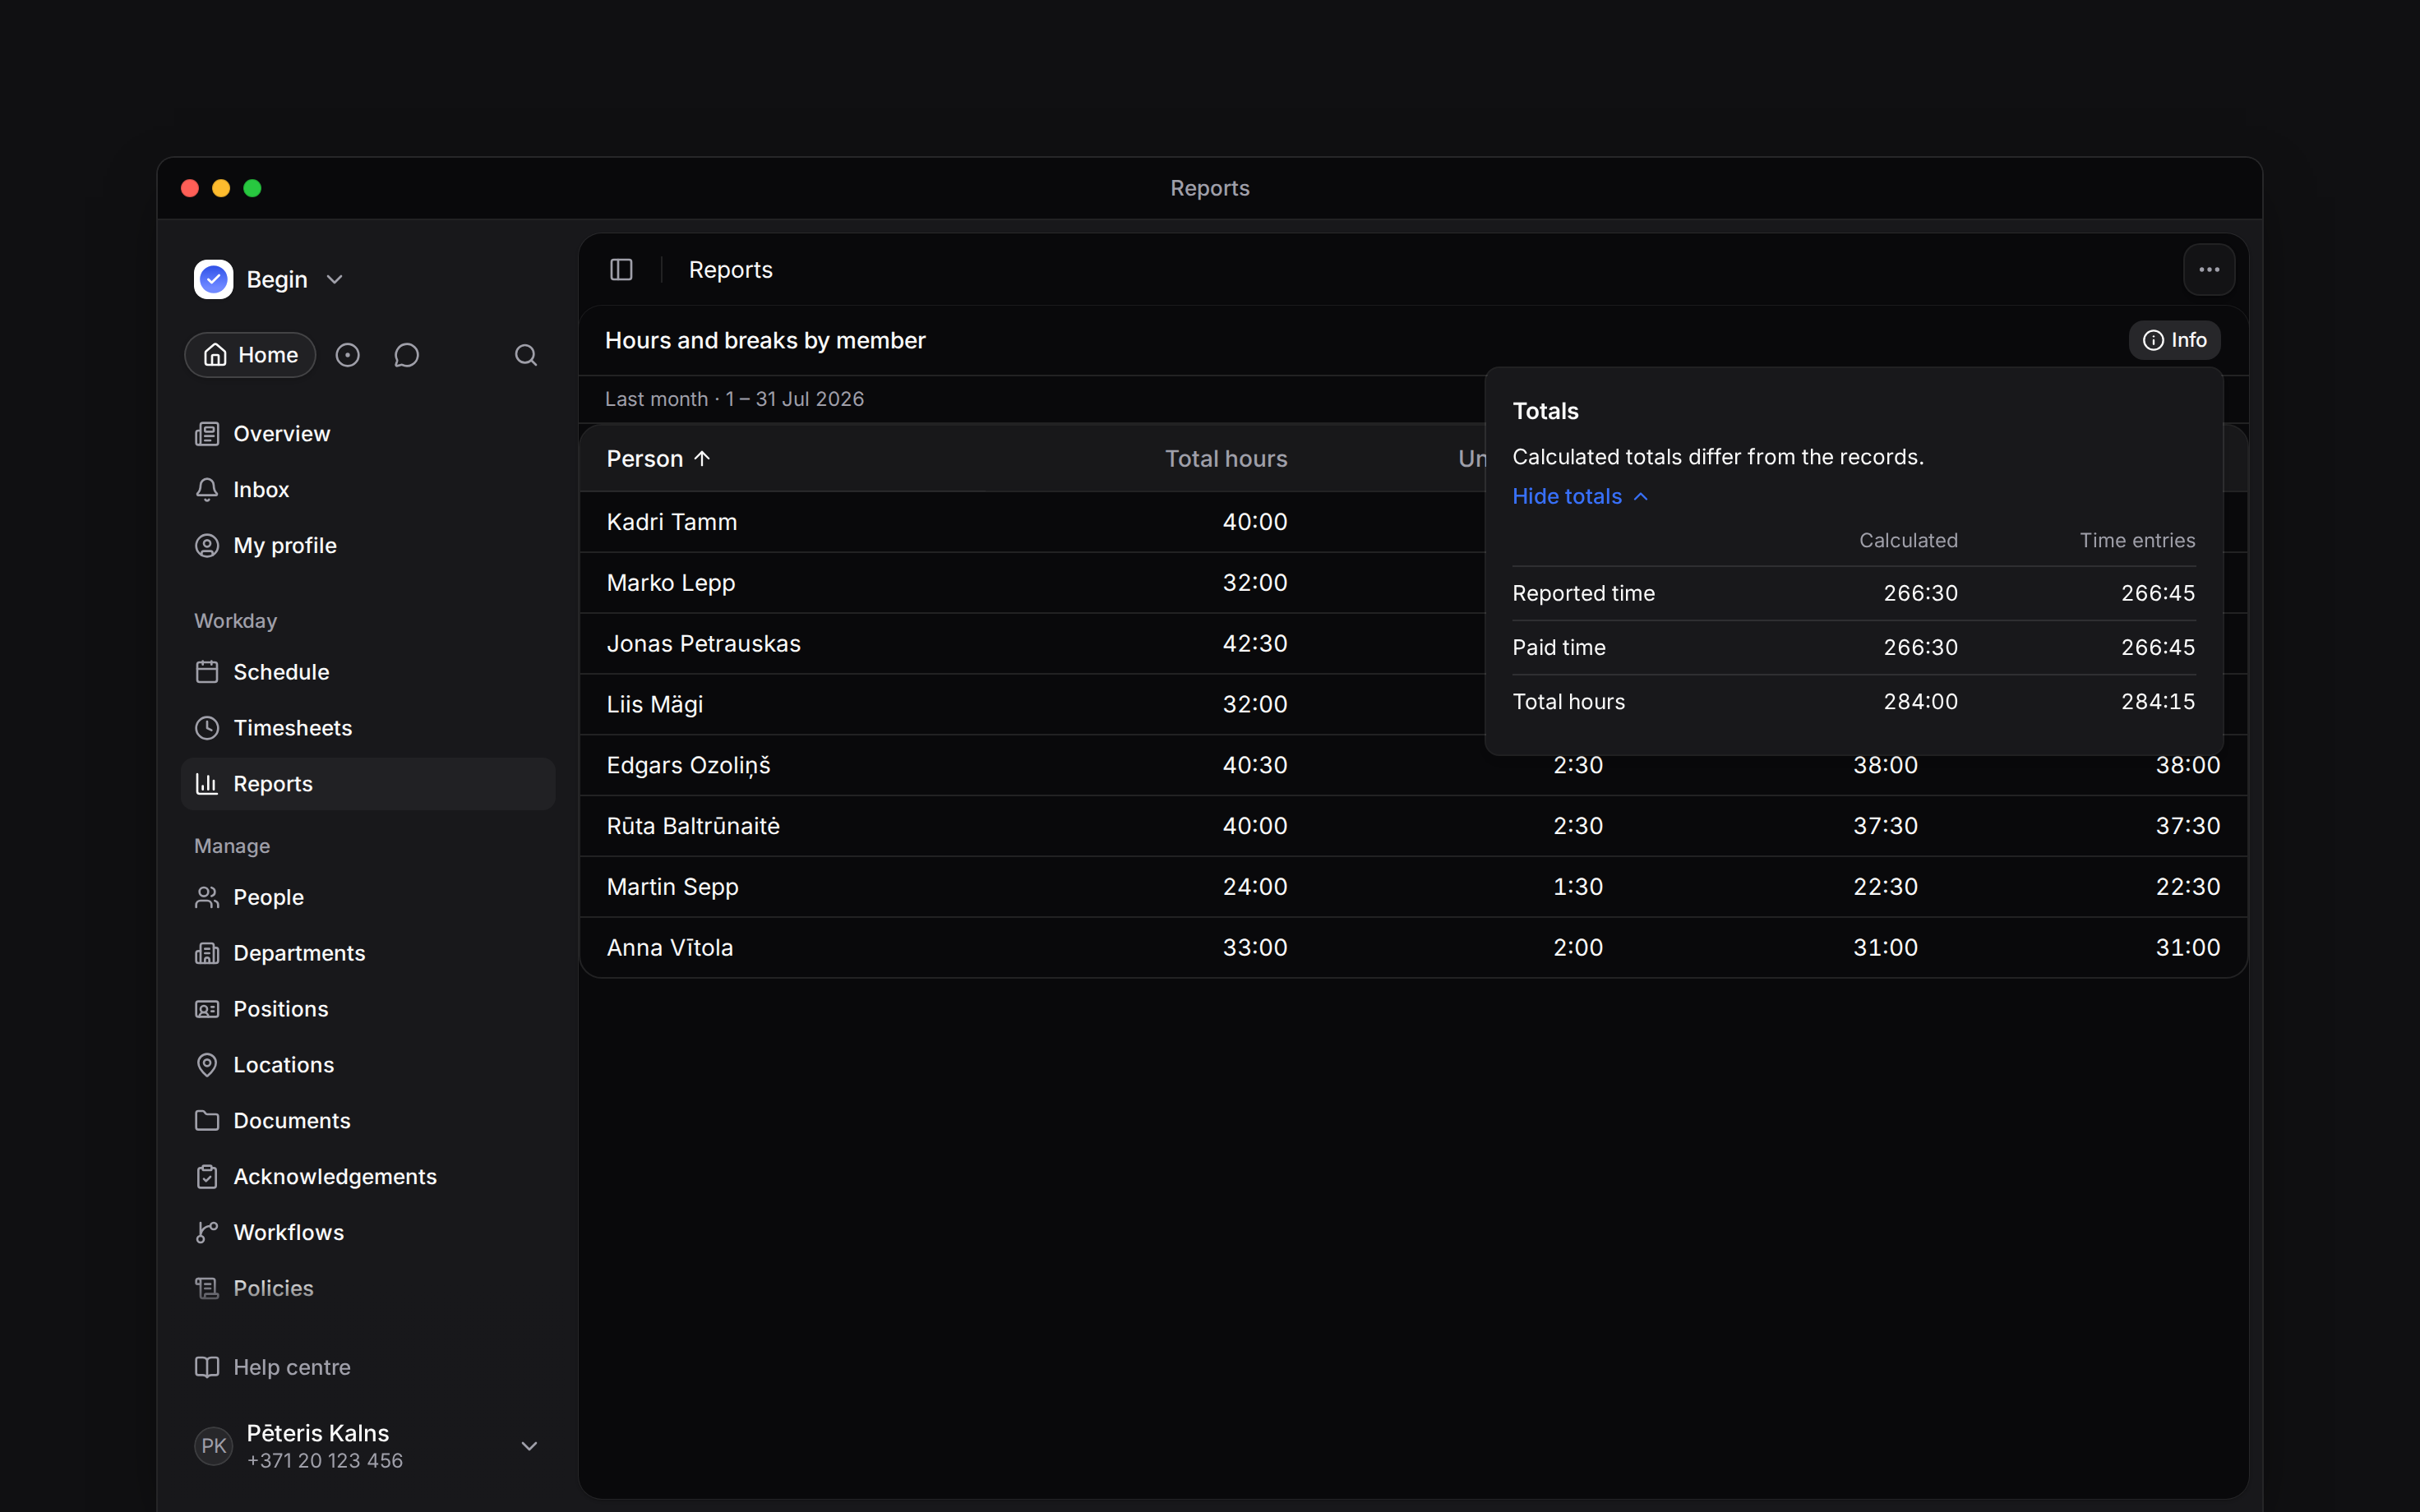Open the three-dot more options menu
Viewport: 2420px width, 1512px height.
click(2209, 270)
